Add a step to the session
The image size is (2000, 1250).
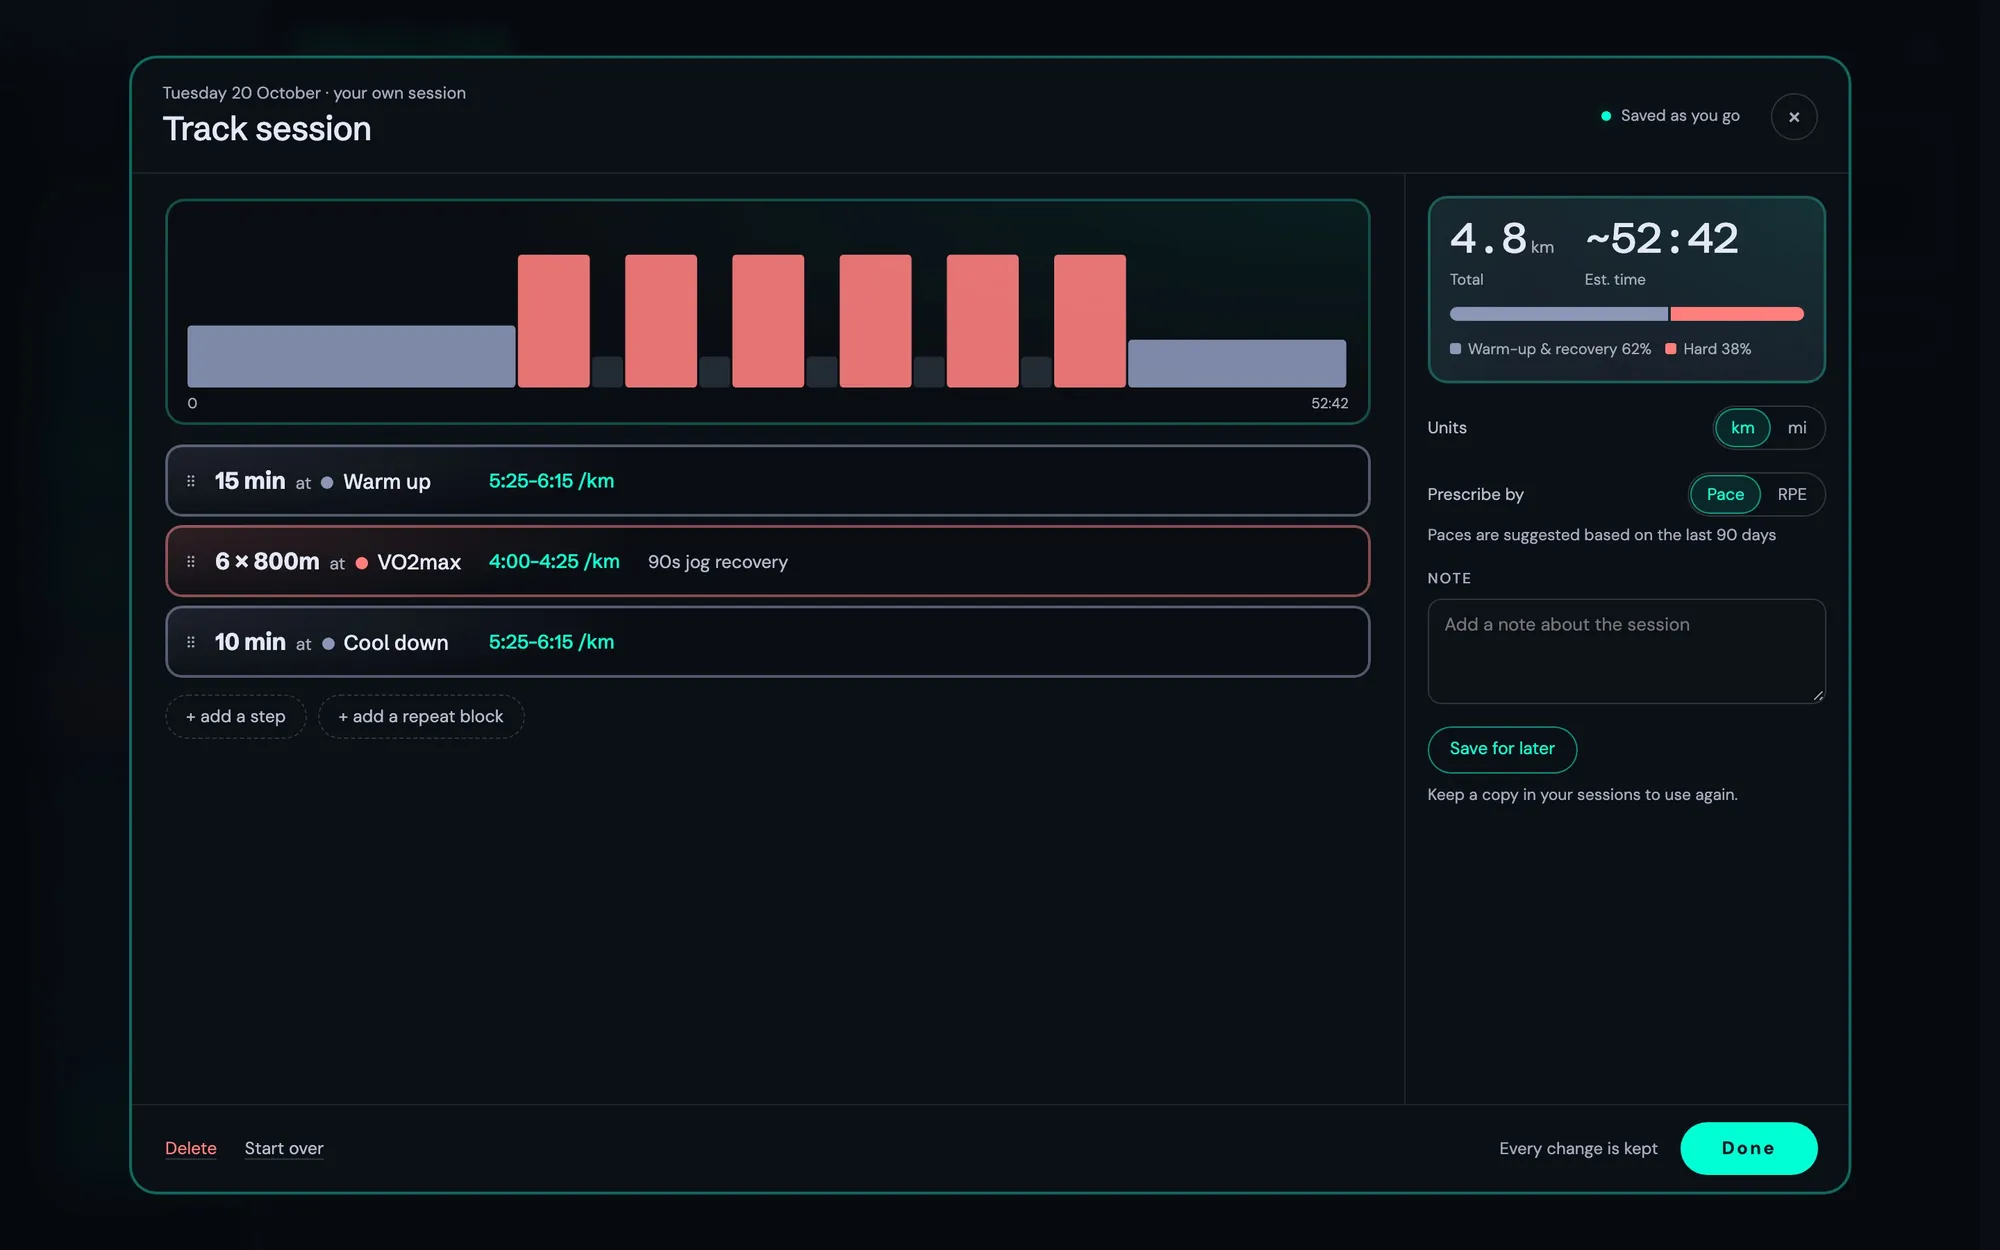pyautogui.click(x=236, y=717)
